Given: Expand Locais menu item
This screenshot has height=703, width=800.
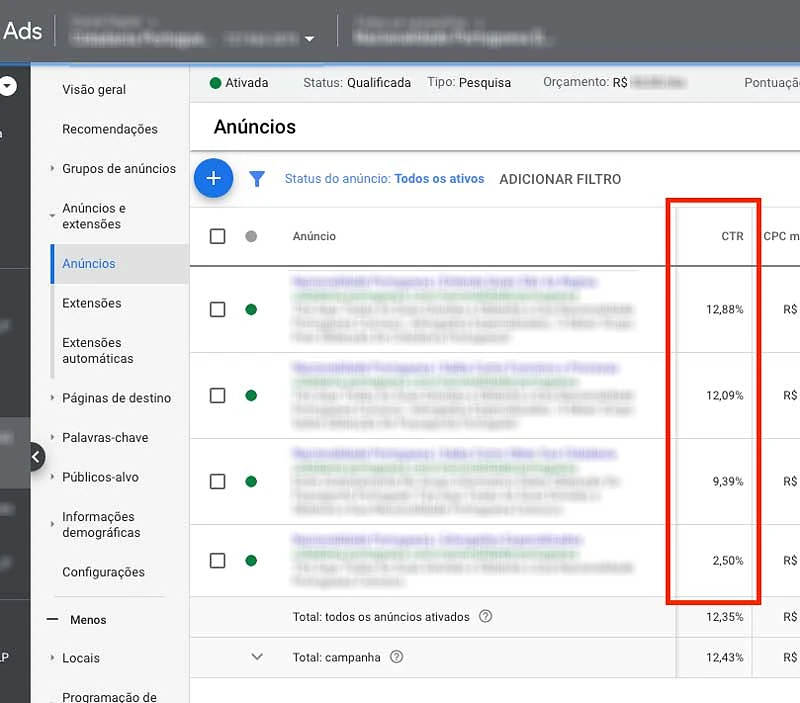Looking at the screenshot, I should click(52, 658).
